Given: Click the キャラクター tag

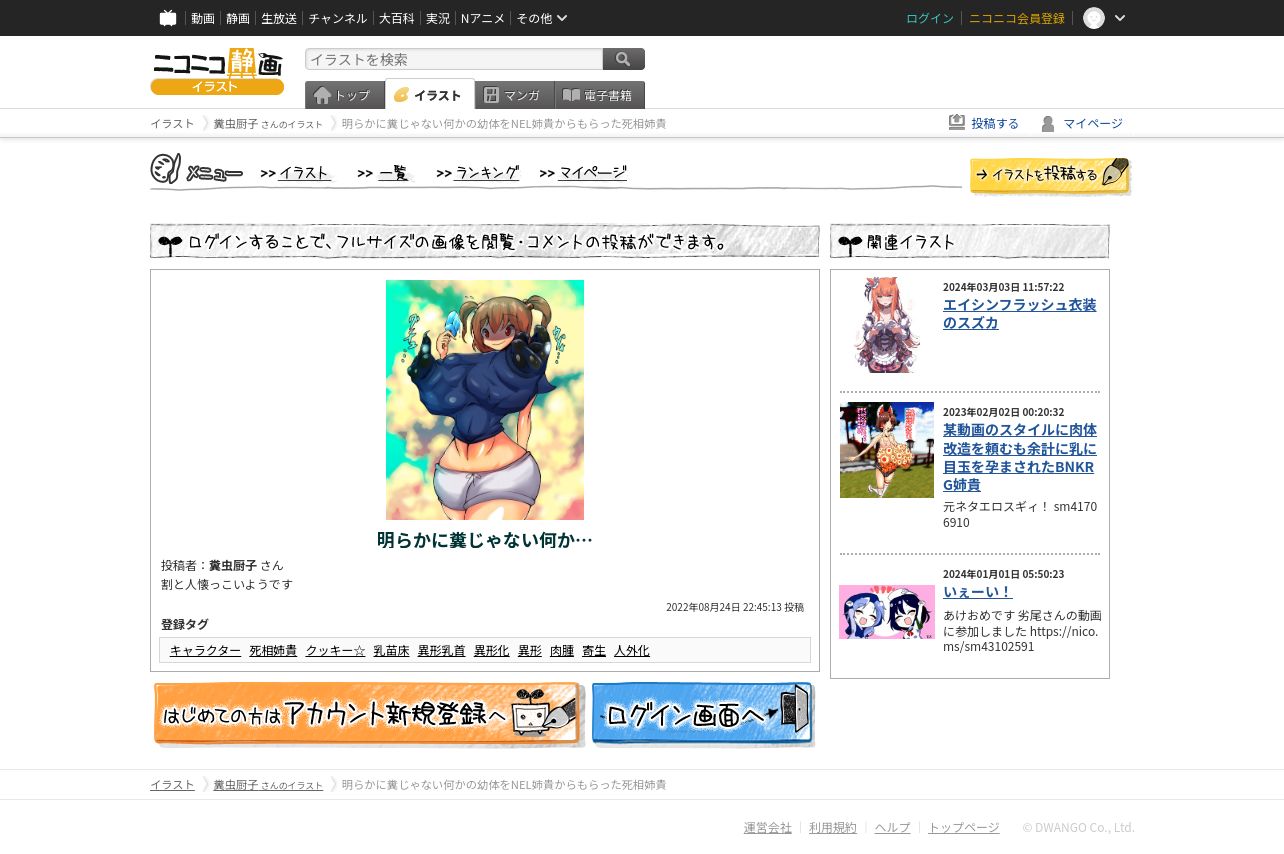Looking at the screenshot, I should pos(205,650).
